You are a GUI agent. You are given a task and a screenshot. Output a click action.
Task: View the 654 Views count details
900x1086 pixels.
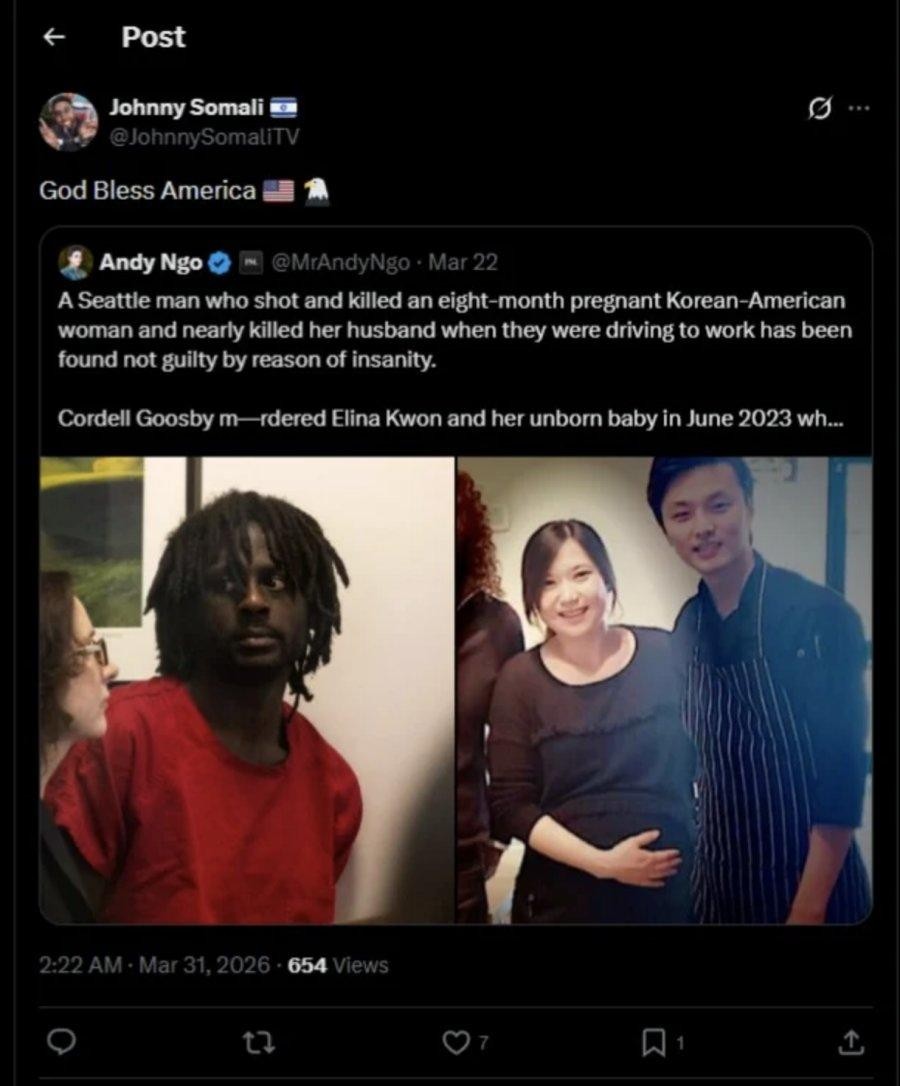pyautogui.click(x=337, y=965)
